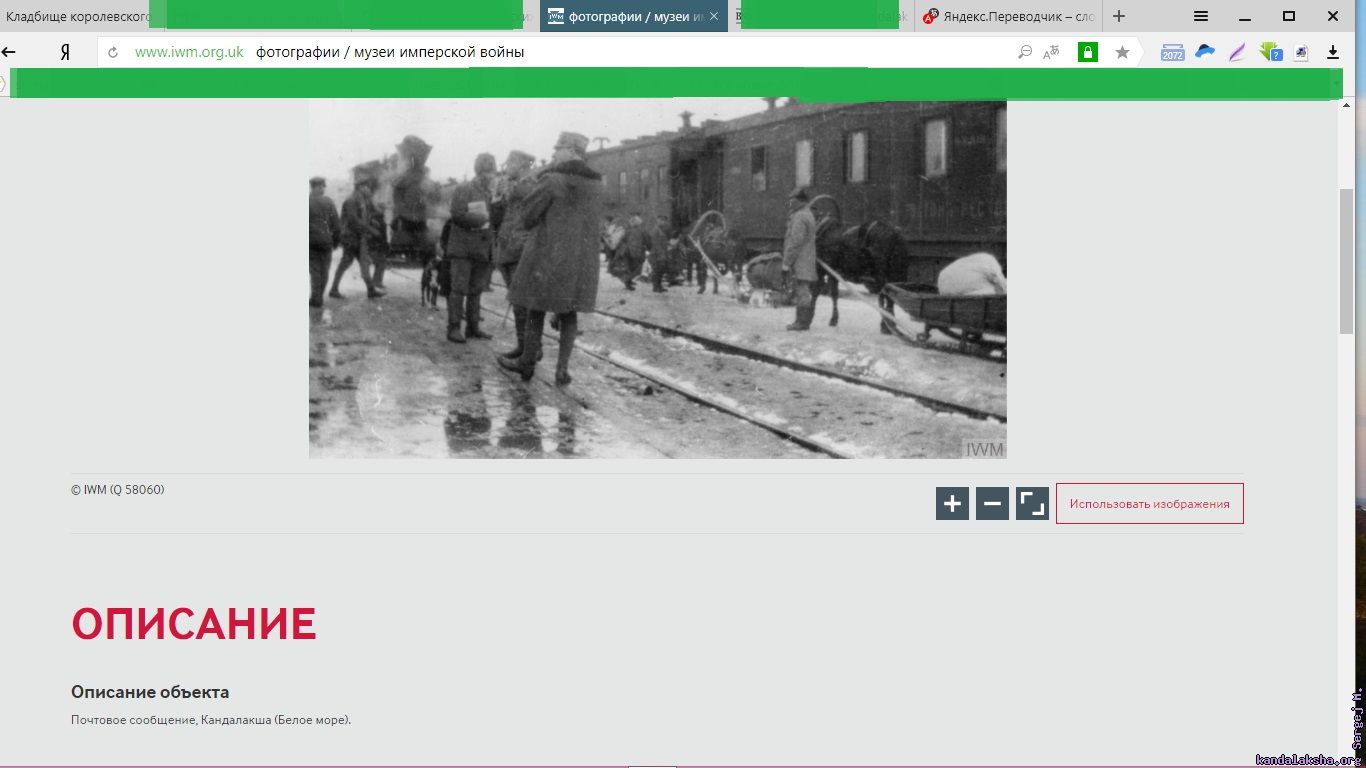Zoom out of the photo with minus button

[x=992, y=504]
